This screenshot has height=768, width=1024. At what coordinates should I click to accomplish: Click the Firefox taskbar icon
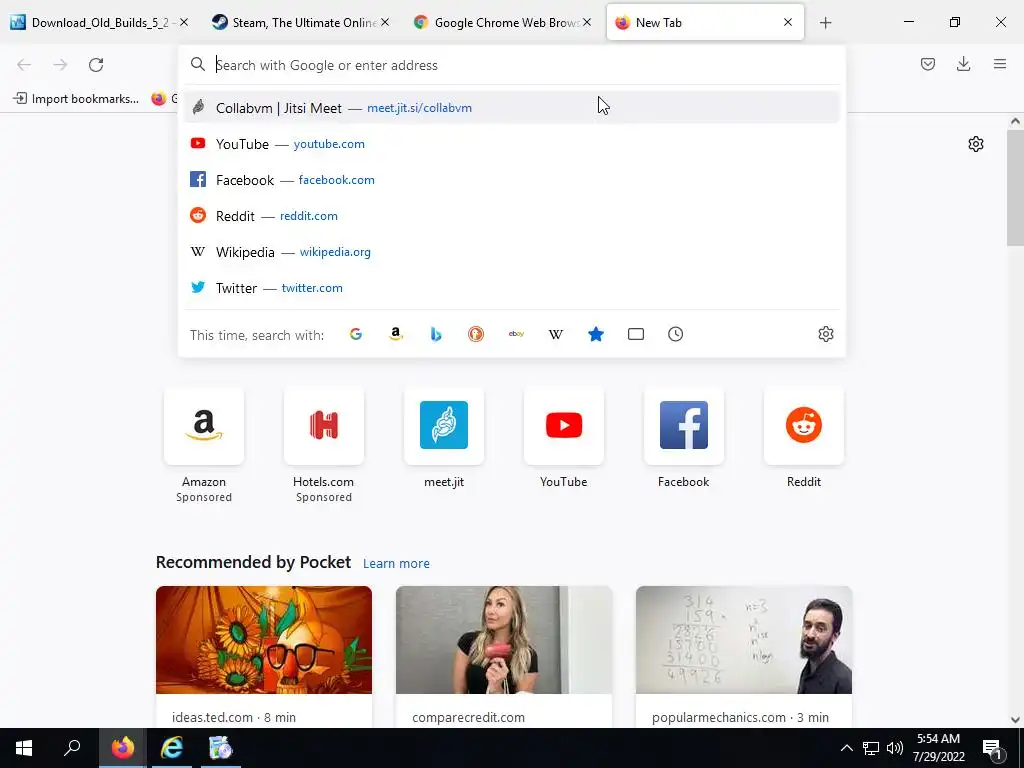122,748
